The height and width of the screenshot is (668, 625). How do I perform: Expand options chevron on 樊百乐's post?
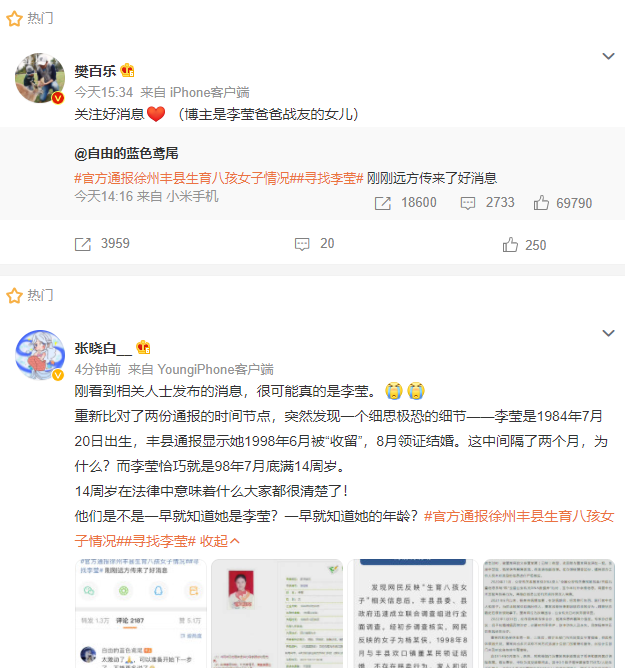(608, 56)
